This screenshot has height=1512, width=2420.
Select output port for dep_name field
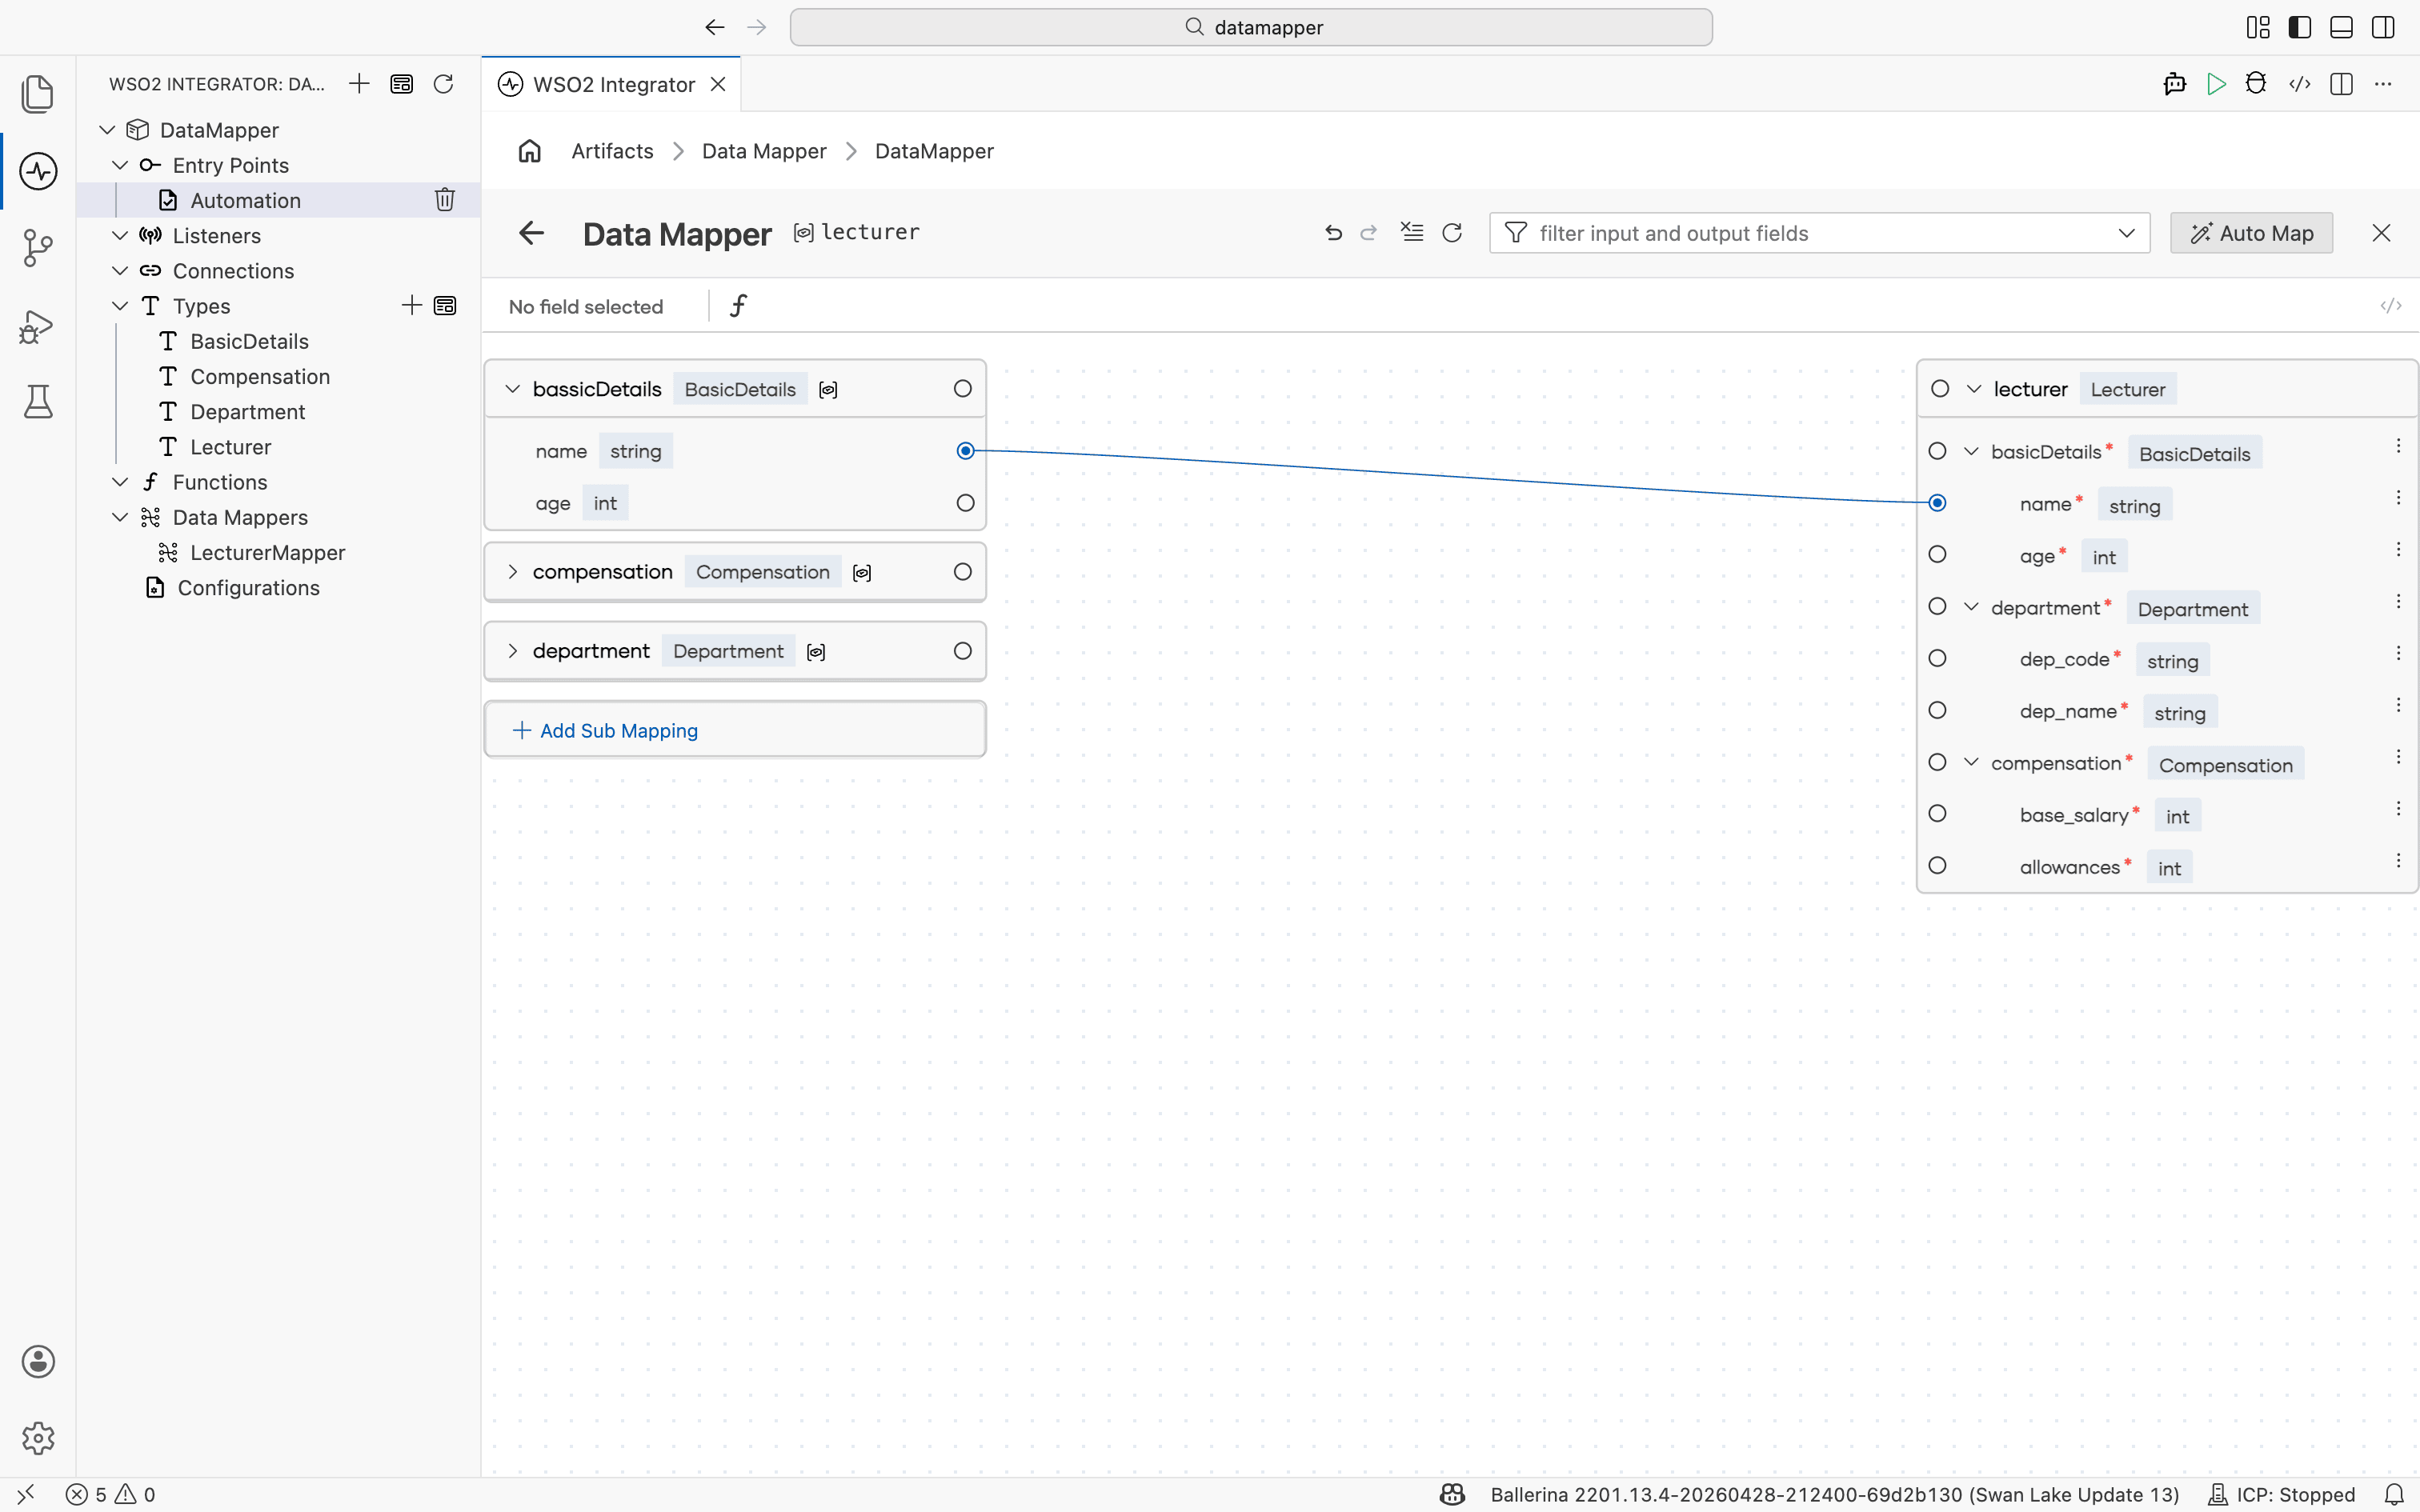pos(1937,710)
